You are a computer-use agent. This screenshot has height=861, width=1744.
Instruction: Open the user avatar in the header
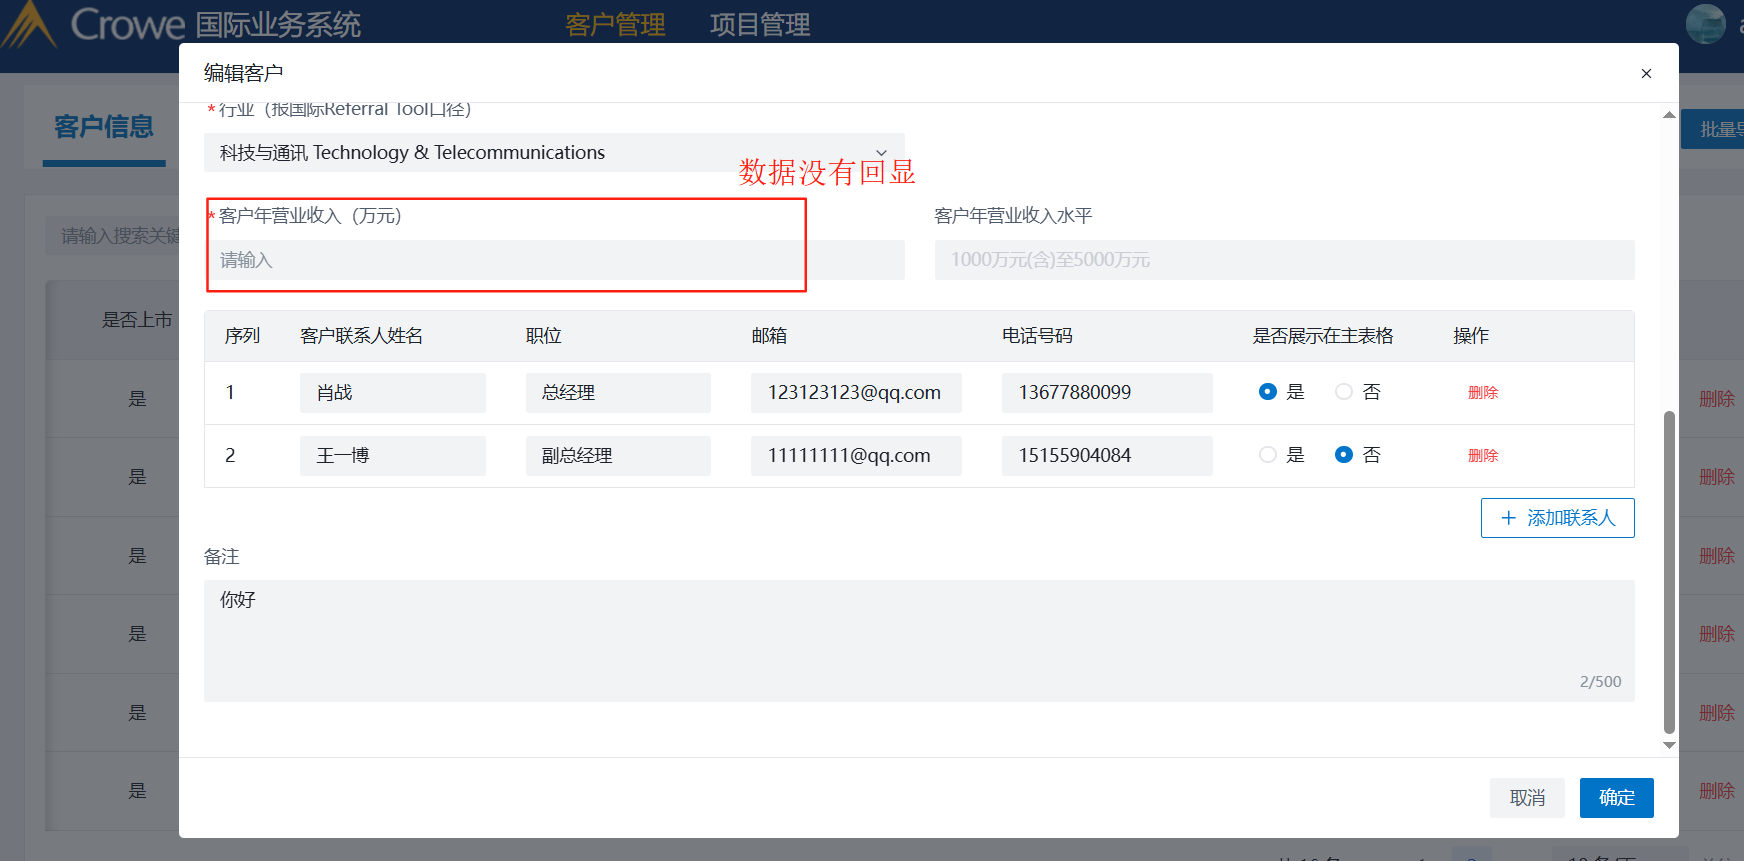point(1706,24)
